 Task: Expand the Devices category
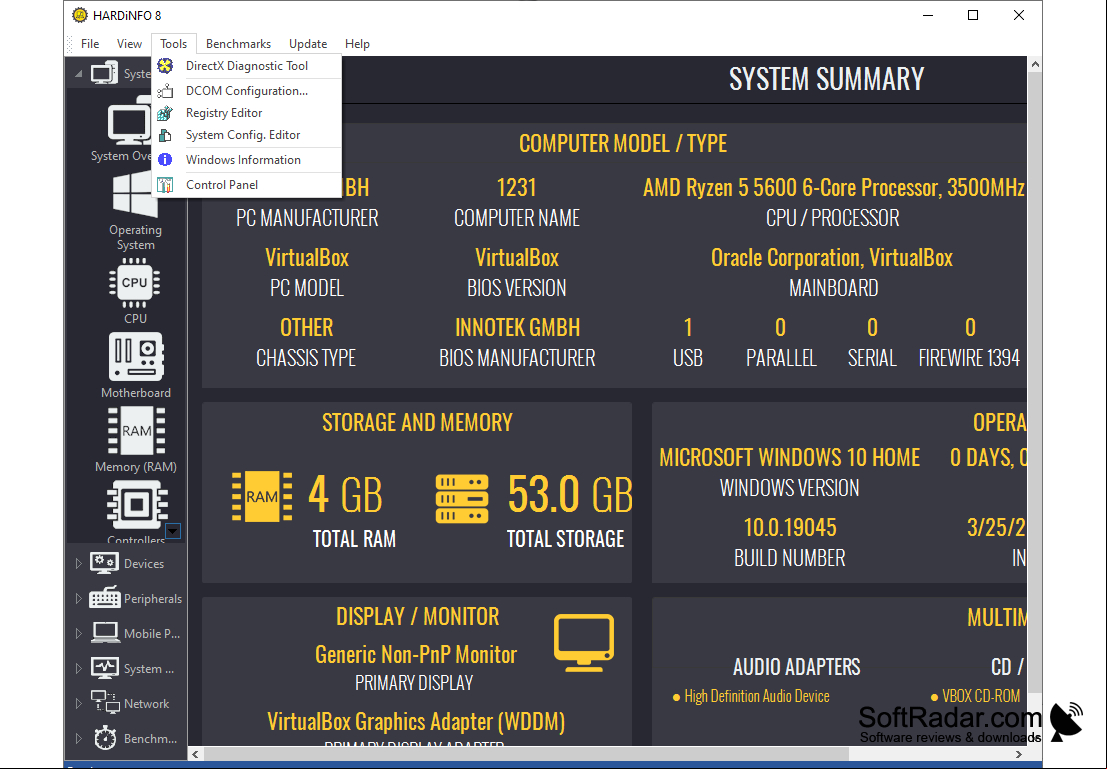78,564
